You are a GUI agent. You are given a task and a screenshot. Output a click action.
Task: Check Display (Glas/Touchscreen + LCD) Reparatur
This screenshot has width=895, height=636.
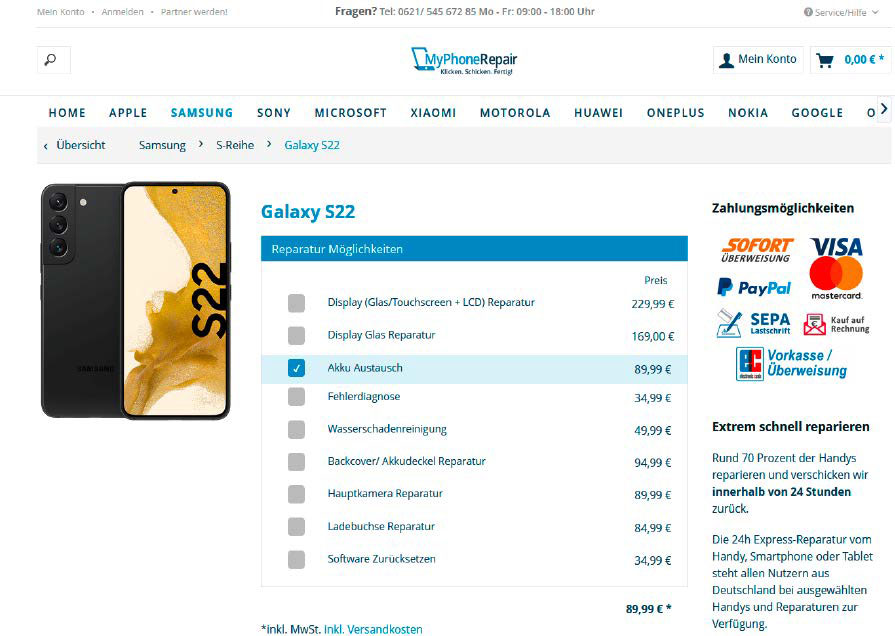click(x=296, y=303)
